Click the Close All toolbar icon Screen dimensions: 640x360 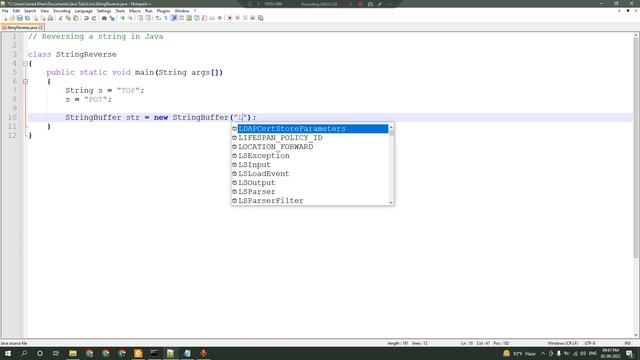[x=43, y=18]
